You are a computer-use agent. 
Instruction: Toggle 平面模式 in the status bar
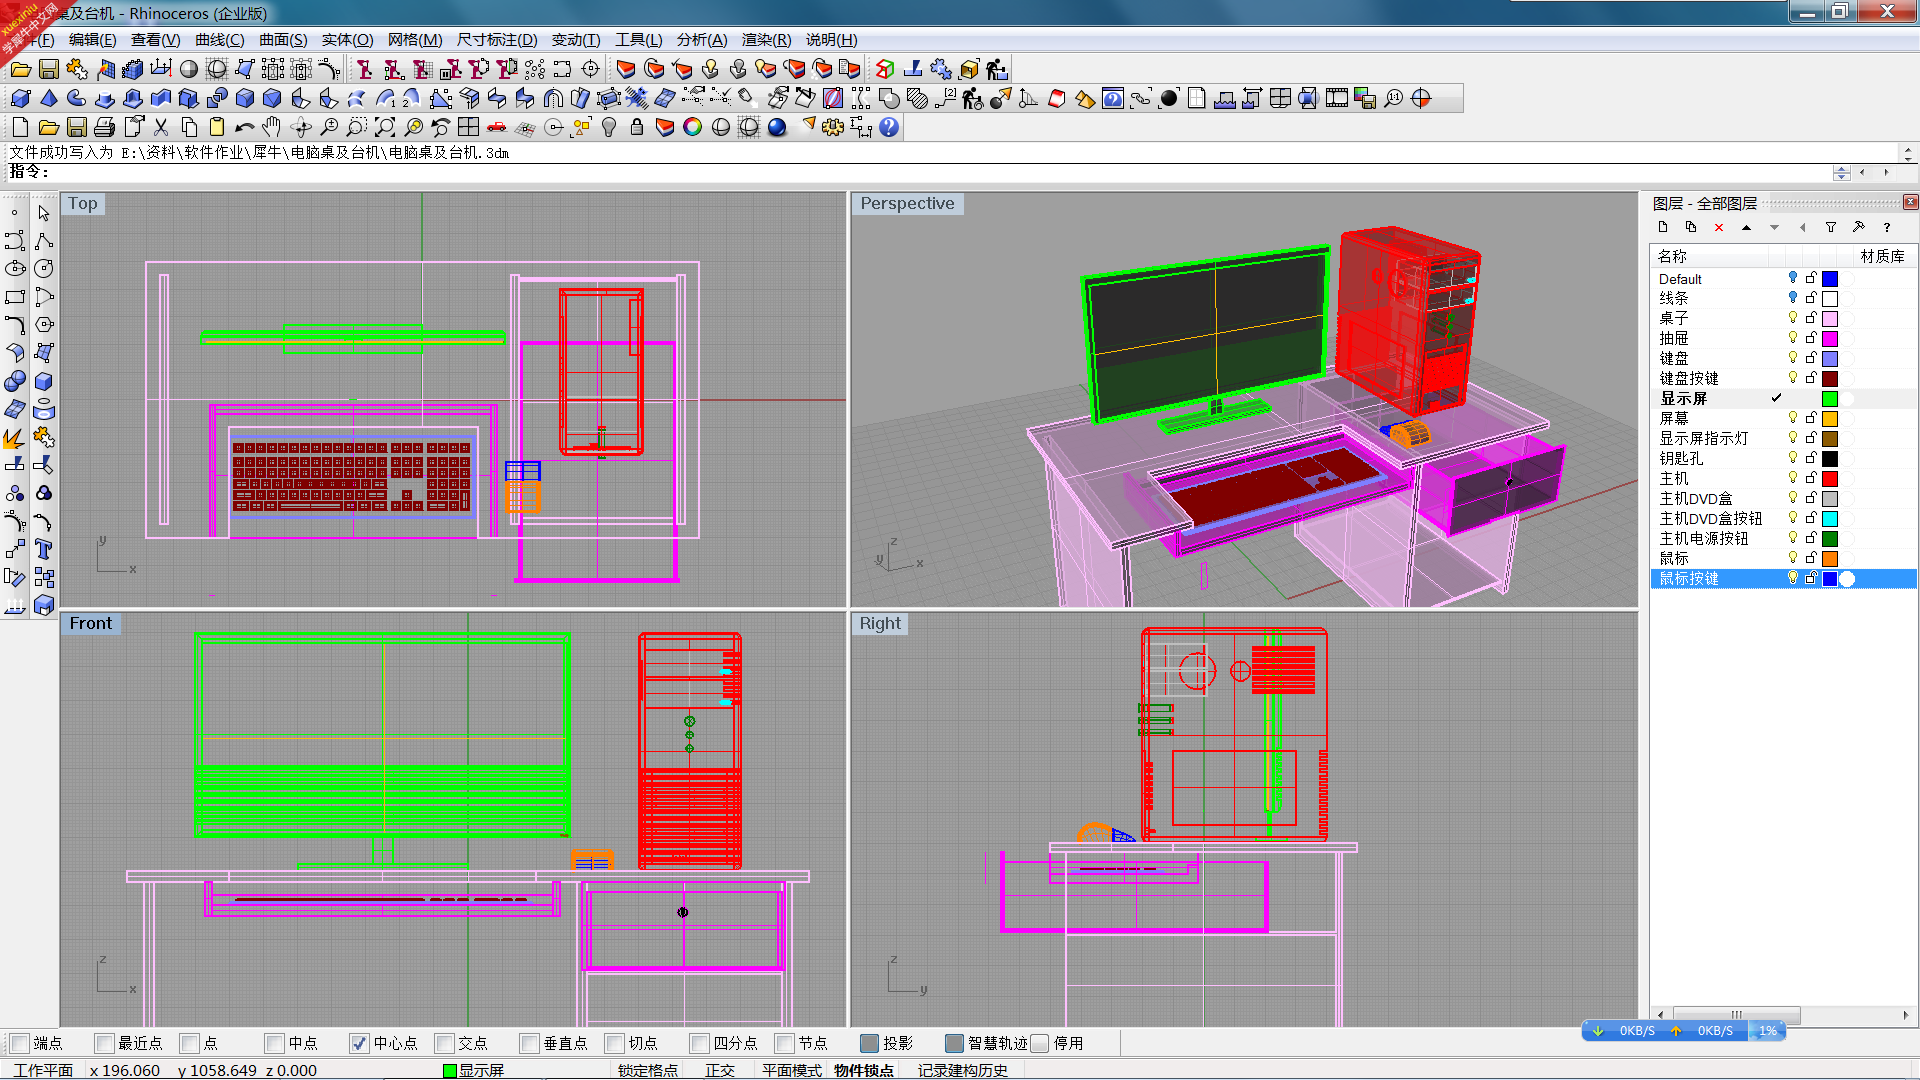coord(791,1070)
